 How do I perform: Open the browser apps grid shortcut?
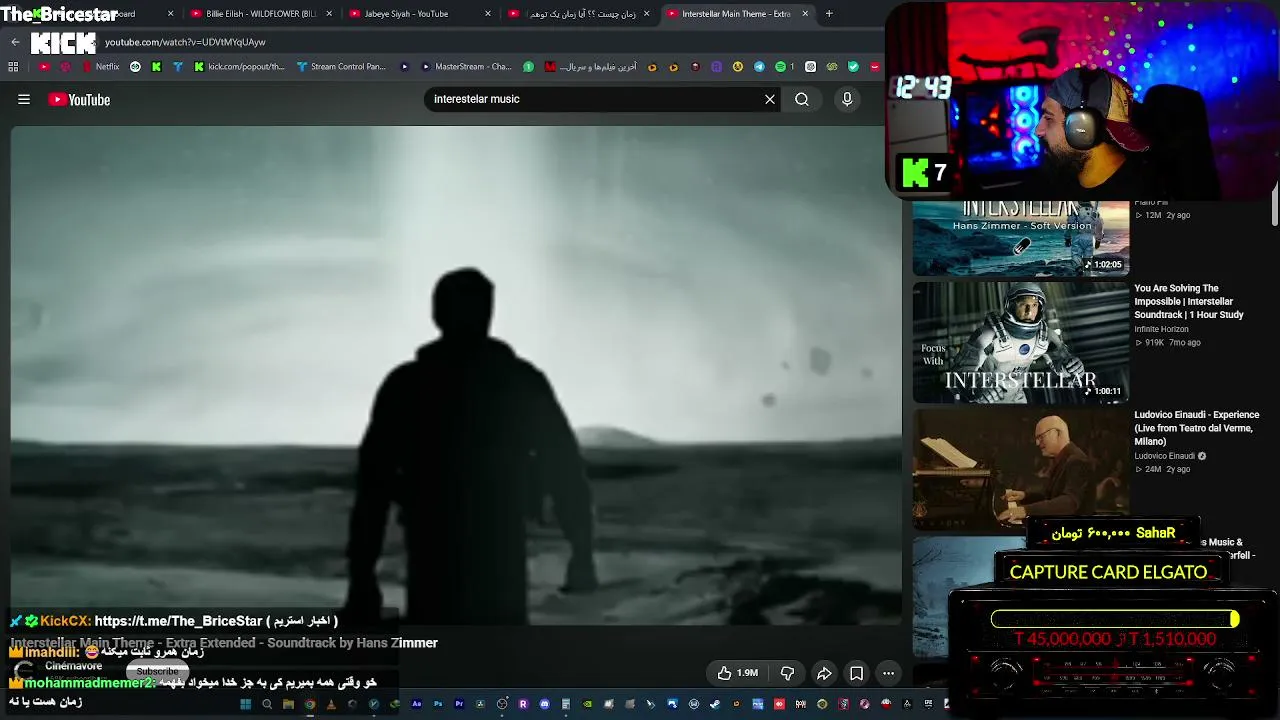coord(13,67)
